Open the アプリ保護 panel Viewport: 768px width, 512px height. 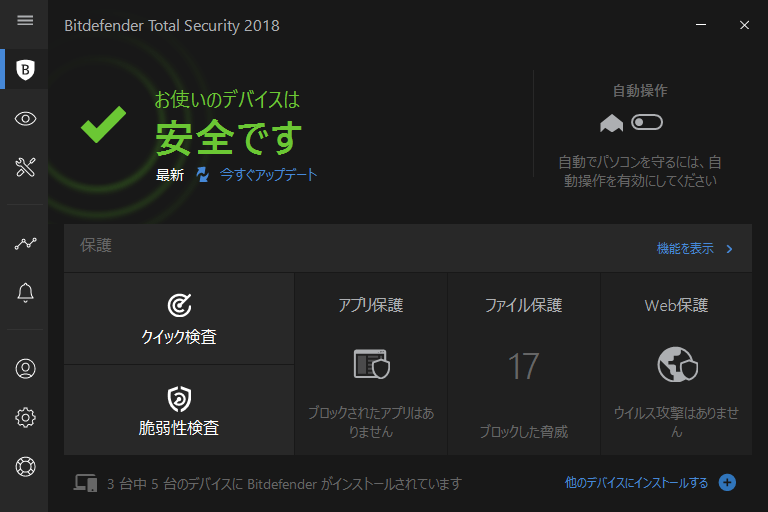371,365
